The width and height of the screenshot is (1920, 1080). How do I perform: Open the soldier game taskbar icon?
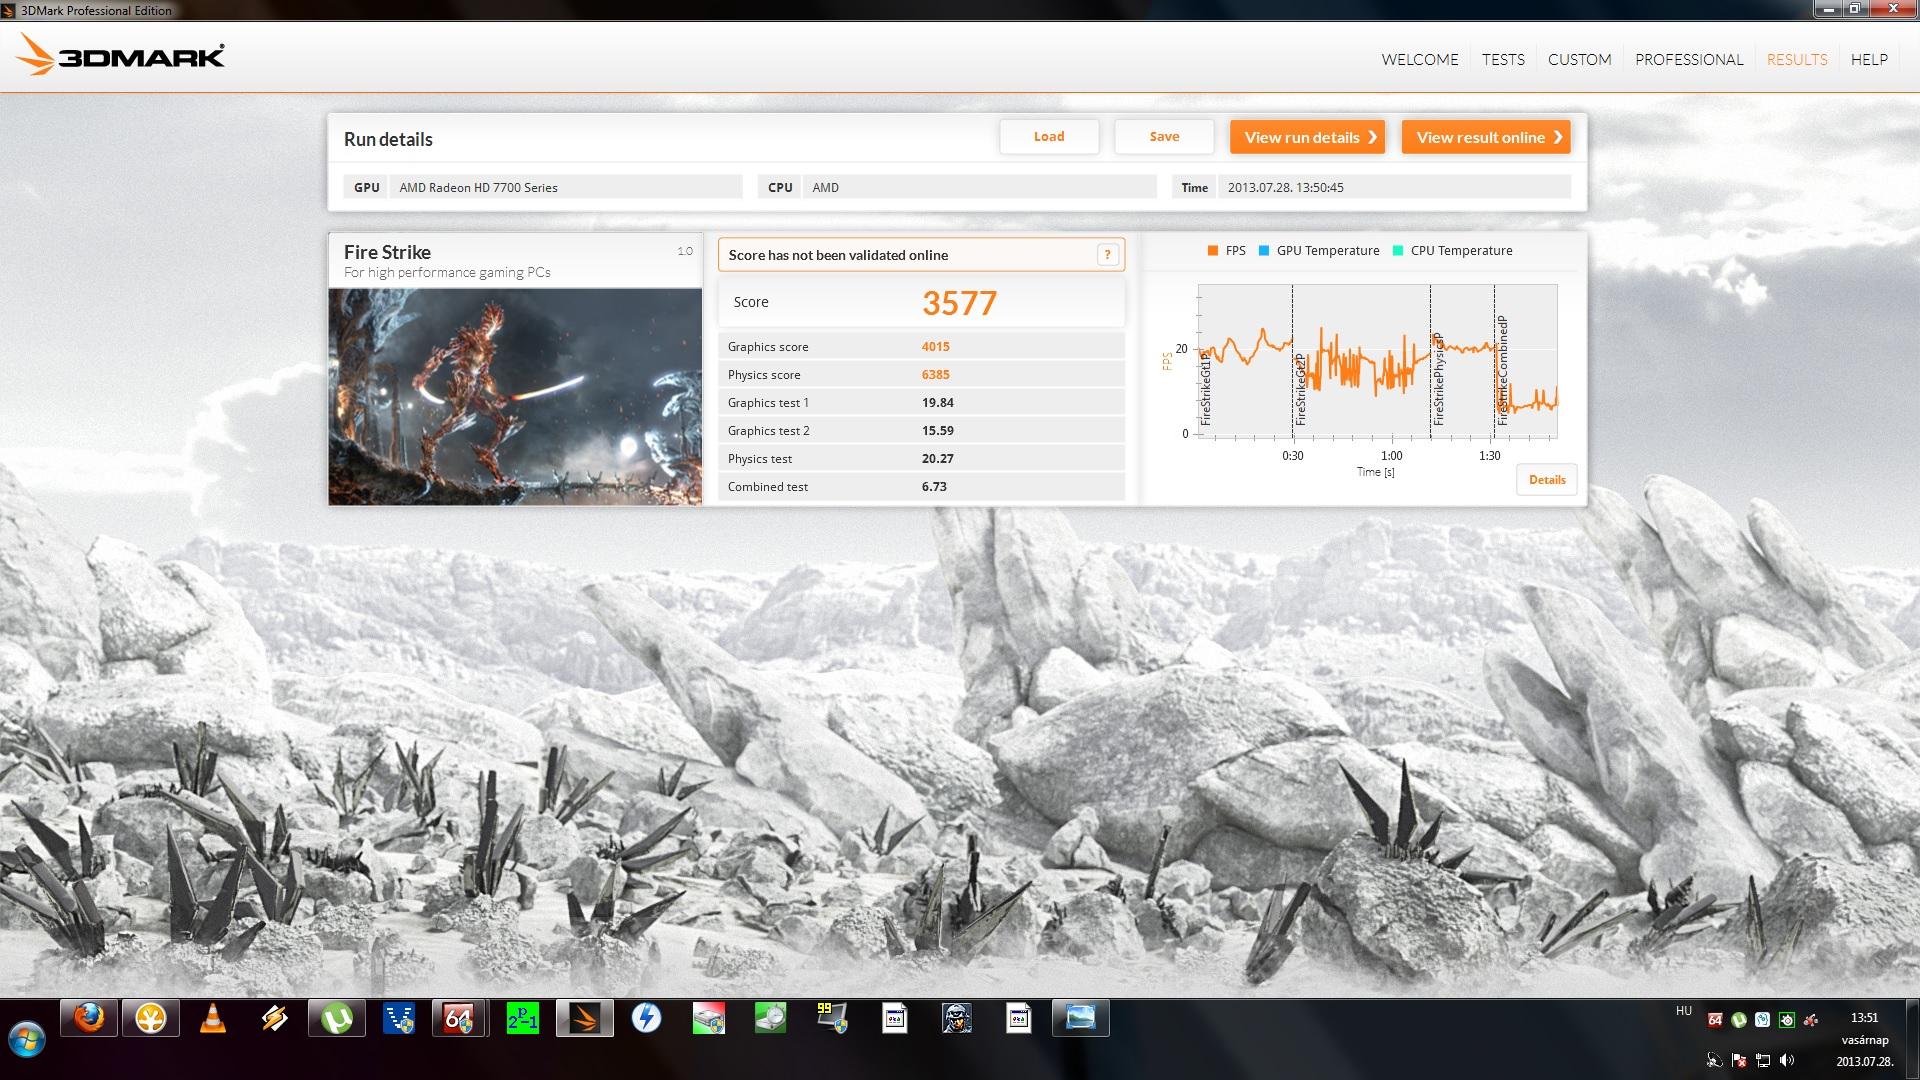[957, 1018]
